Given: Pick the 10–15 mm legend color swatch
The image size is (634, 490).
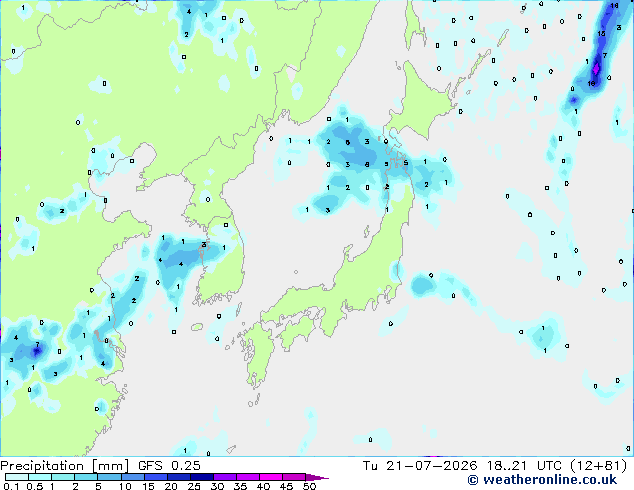Looking at the screenshot, I should (x=133, y=477).
